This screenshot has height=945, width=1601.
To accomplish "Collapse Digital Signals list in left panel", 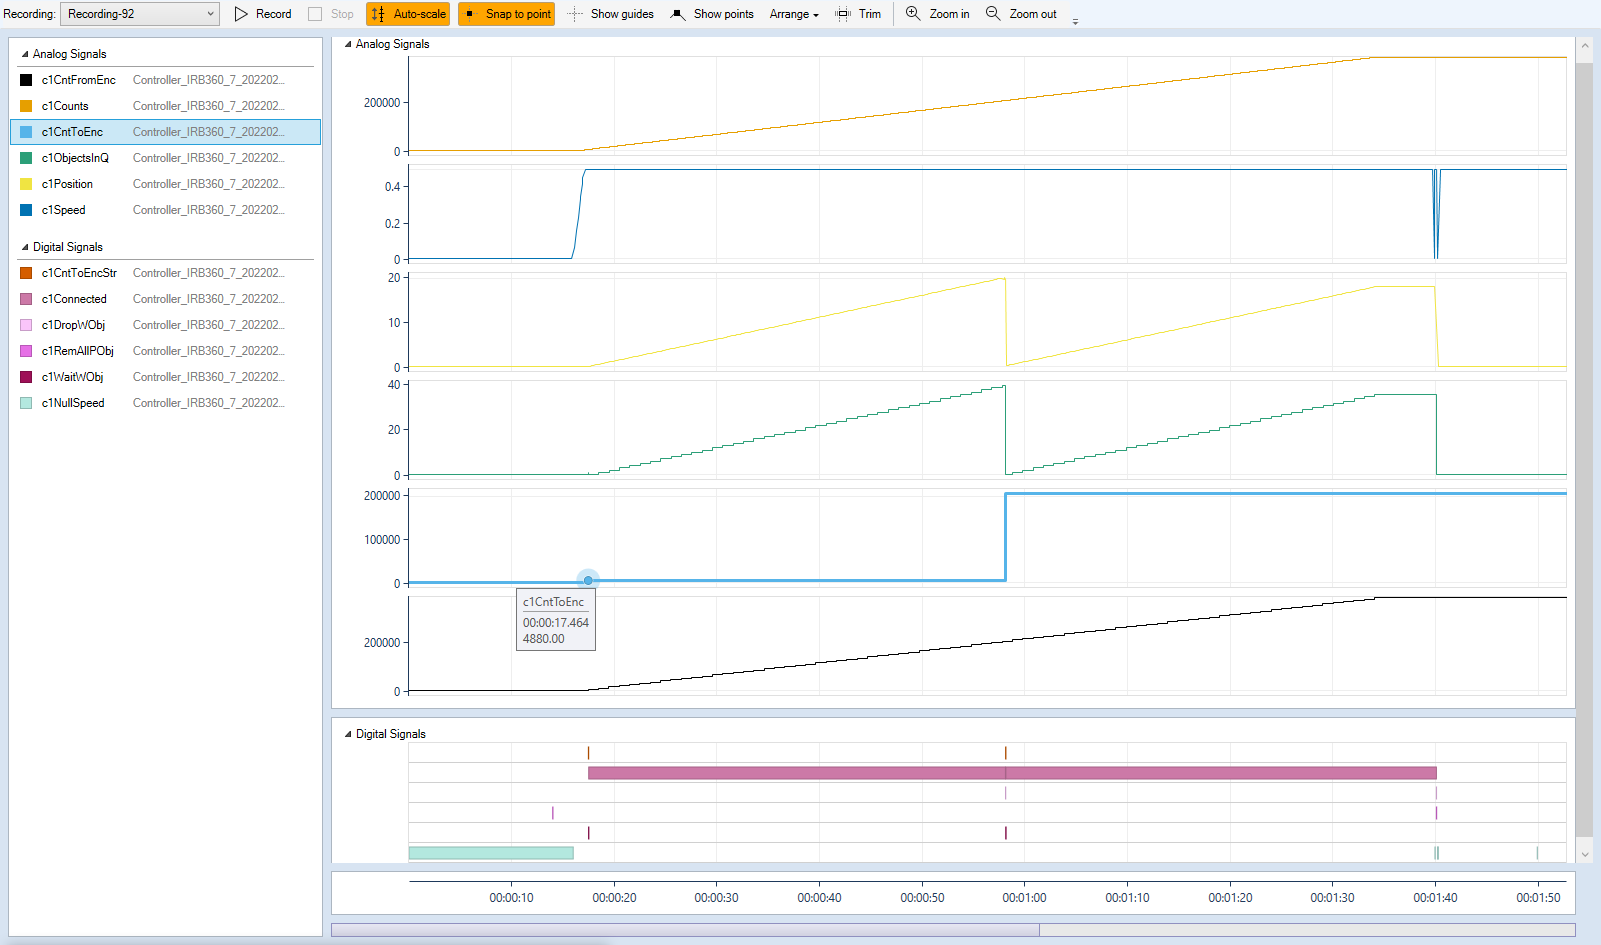I will [x=25, y=247].
